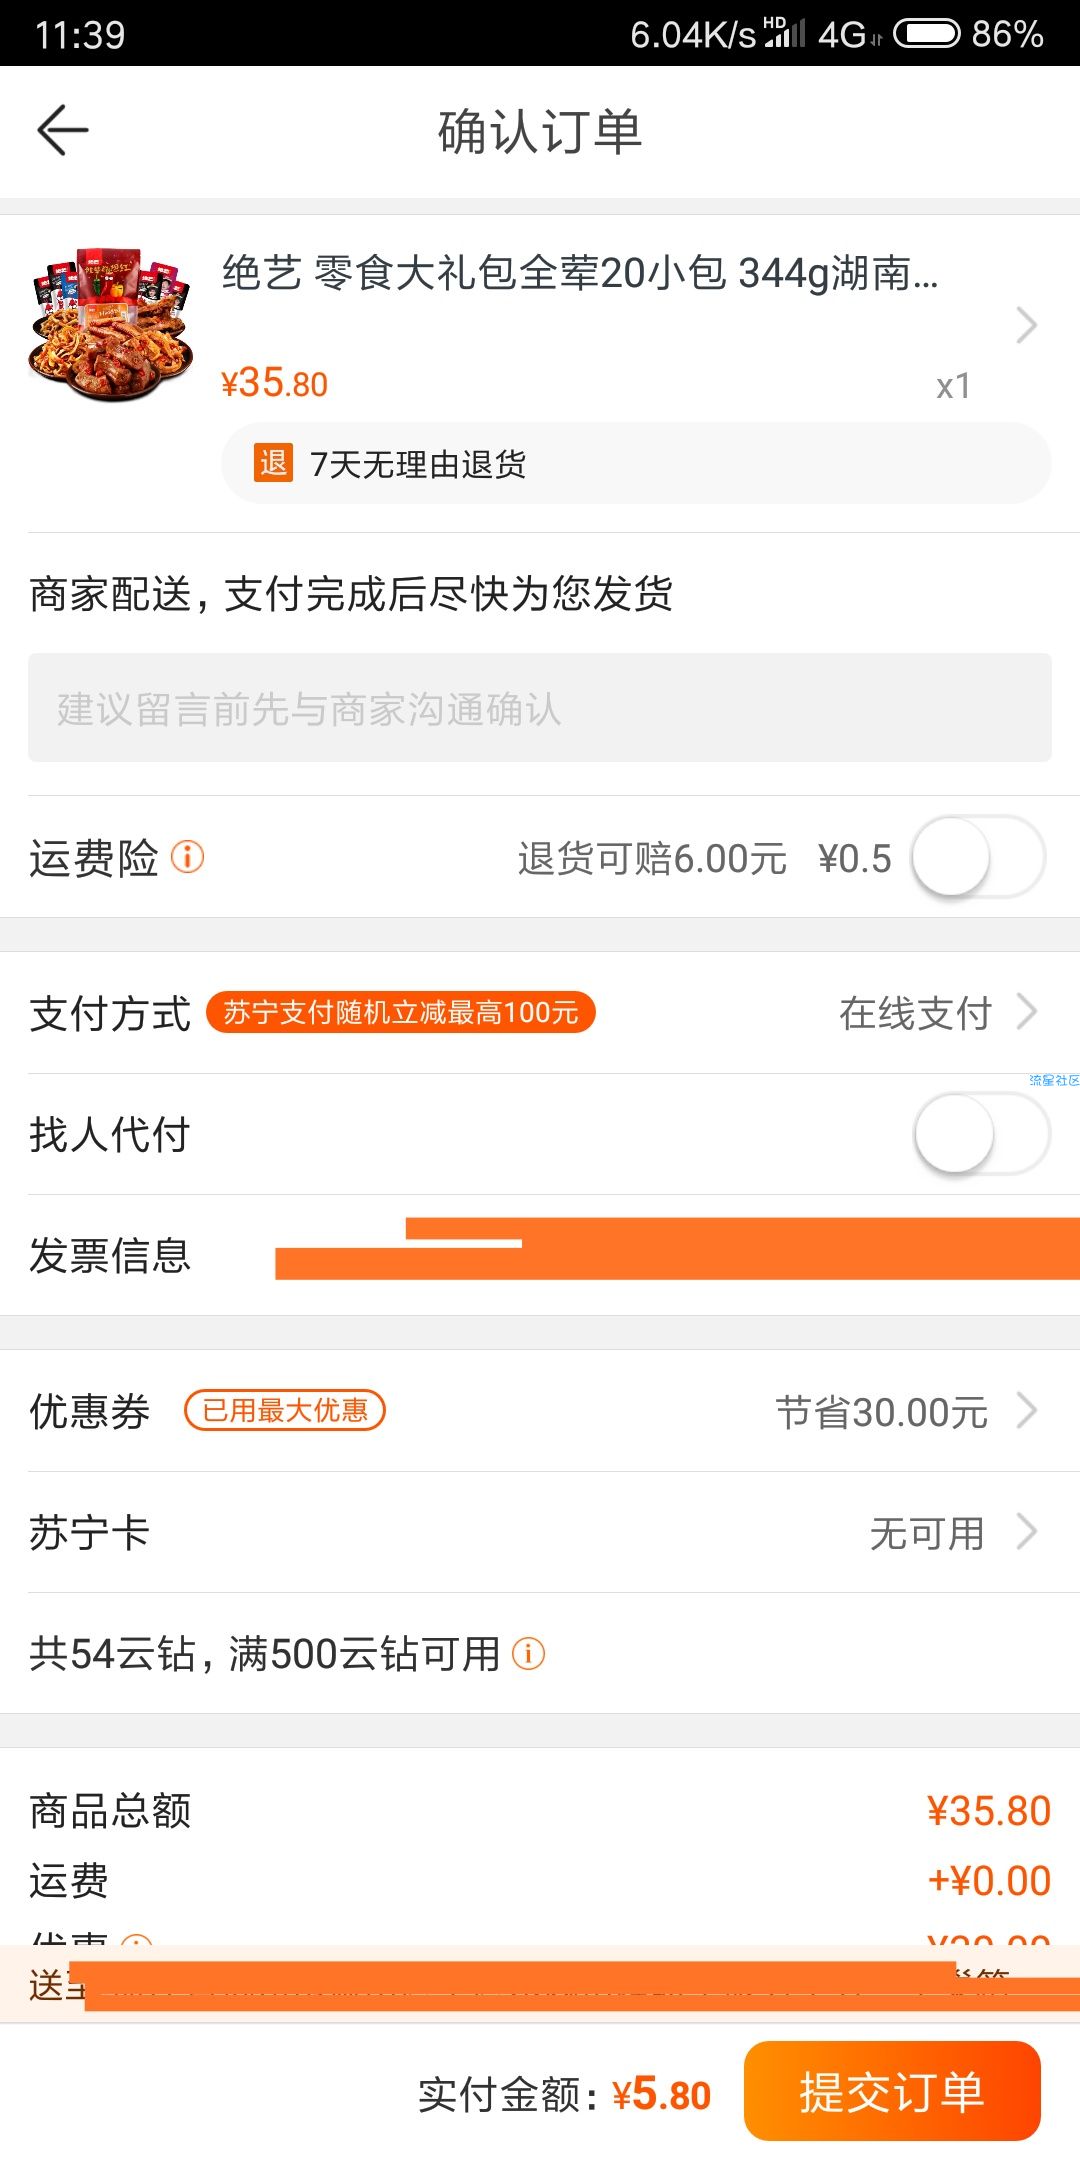Submit order with 提交订单 button

pyautogui.click(x=892, y=2091)
